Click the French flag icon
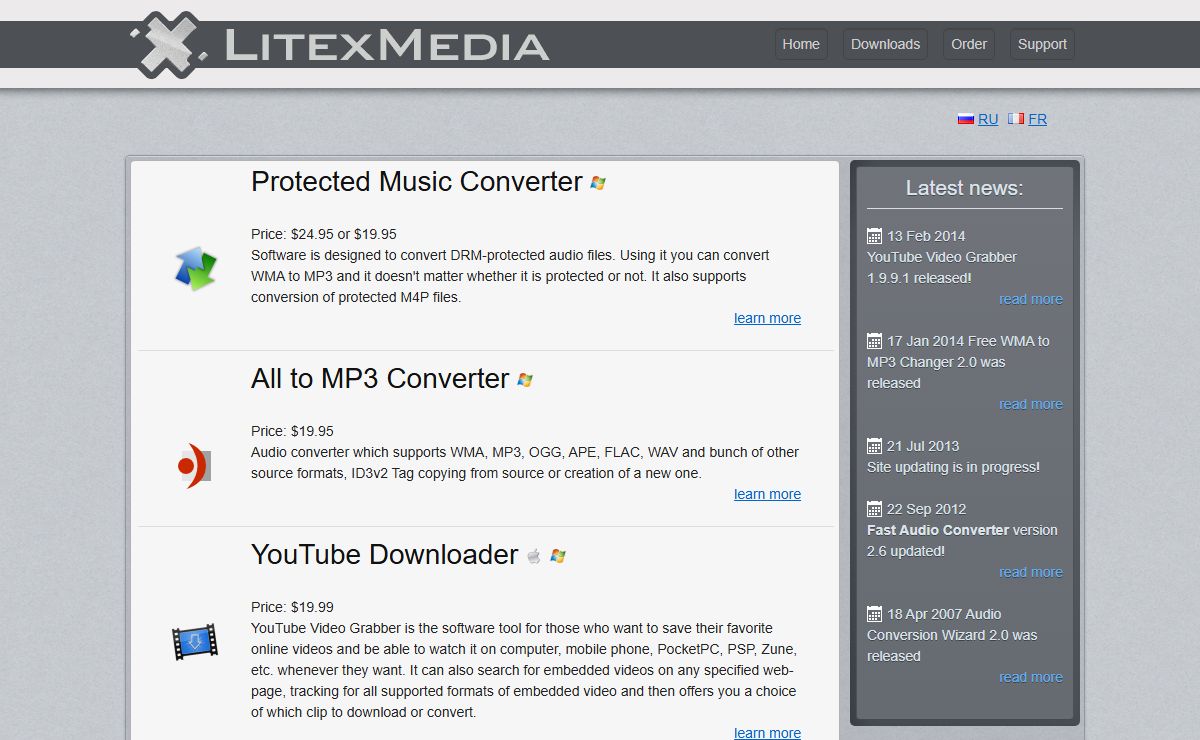1200x740 pixels. click(x=1016, y=118)
